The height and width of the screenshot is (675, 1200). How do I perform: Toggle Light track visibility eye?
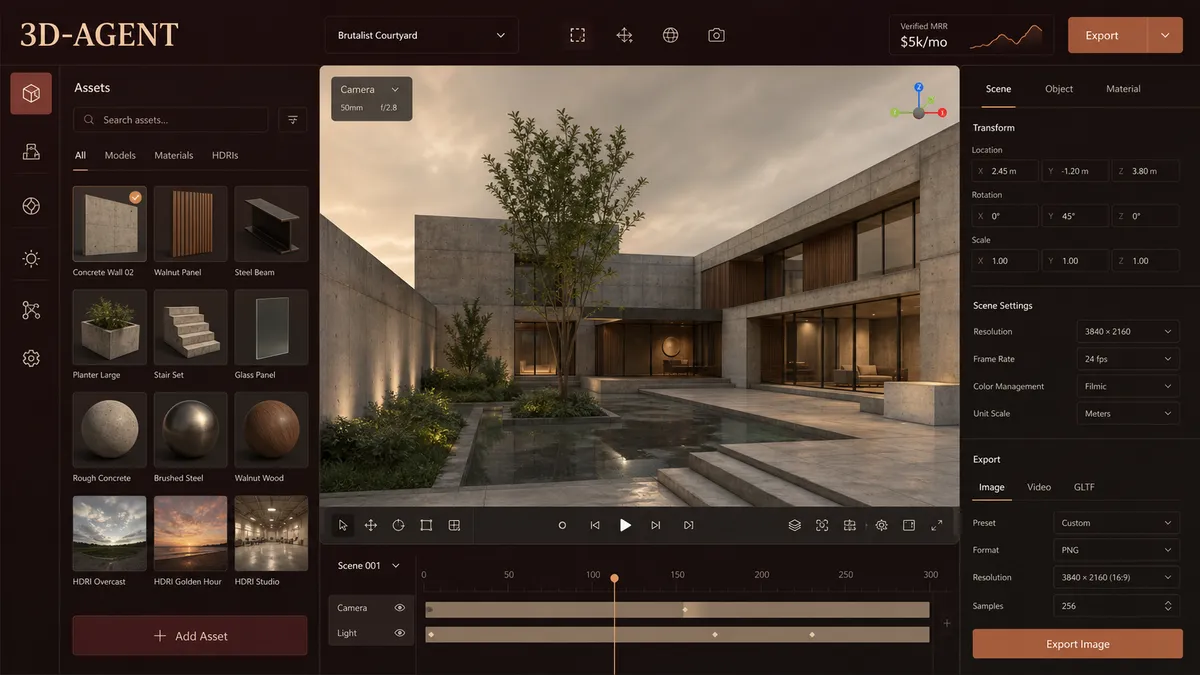tap(400, 633)
